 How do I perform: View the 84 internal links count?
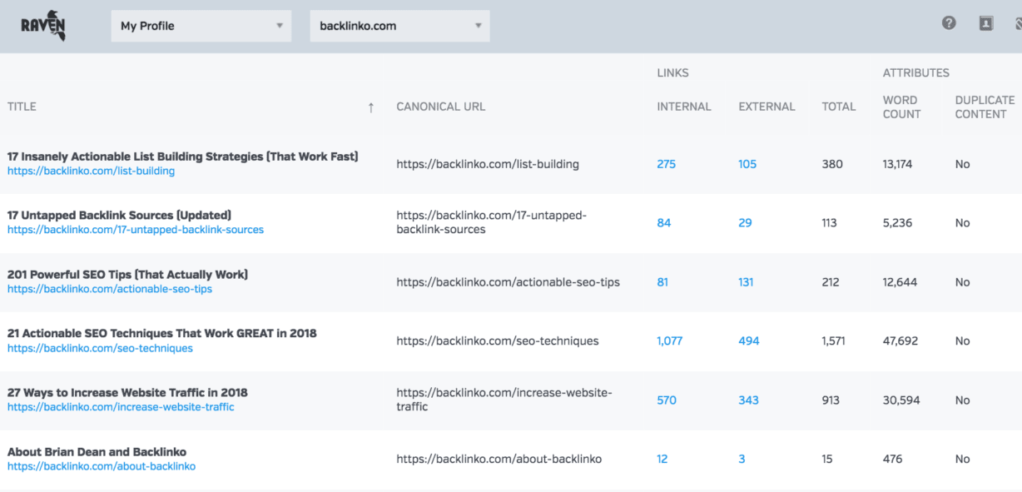(664, 223)
